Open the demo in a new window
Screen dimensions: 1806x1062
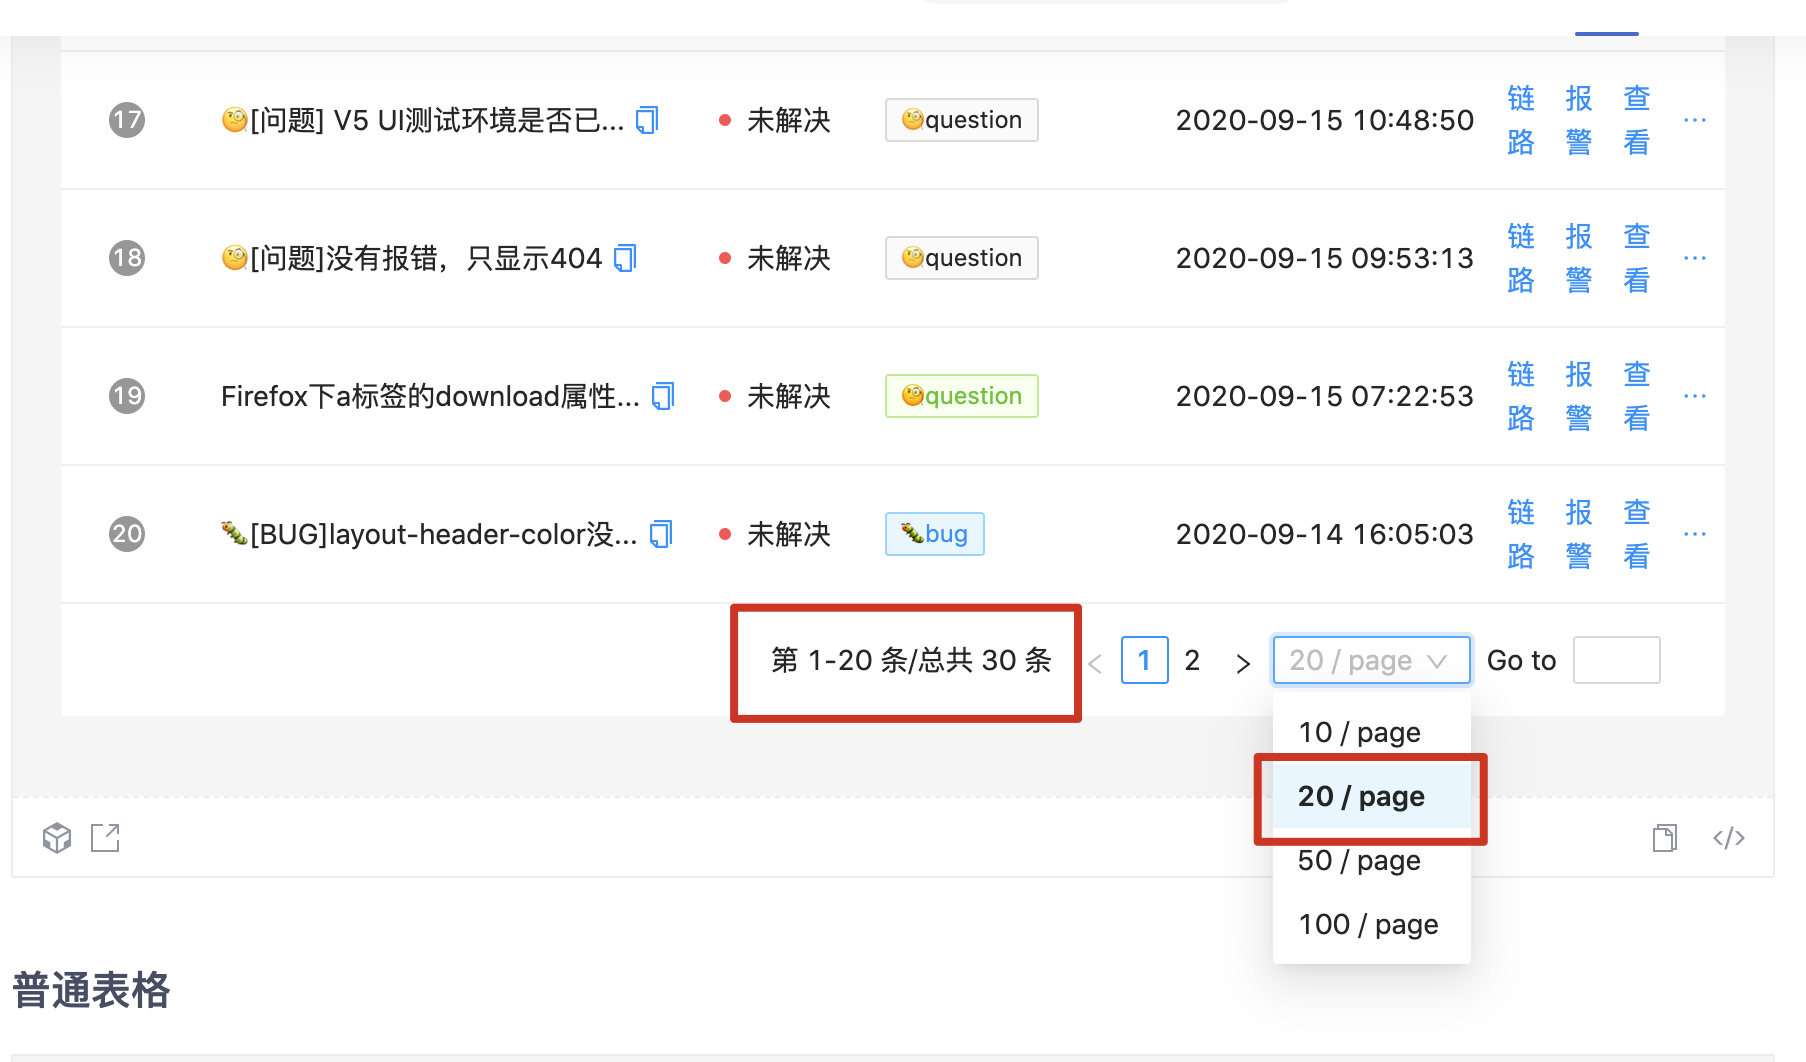point(105,838)
